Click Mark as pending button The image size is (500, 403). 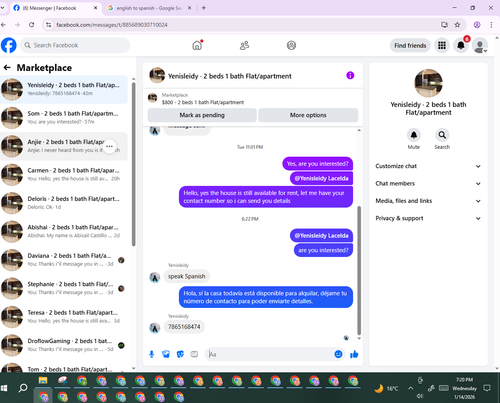[x=202, y=115]
